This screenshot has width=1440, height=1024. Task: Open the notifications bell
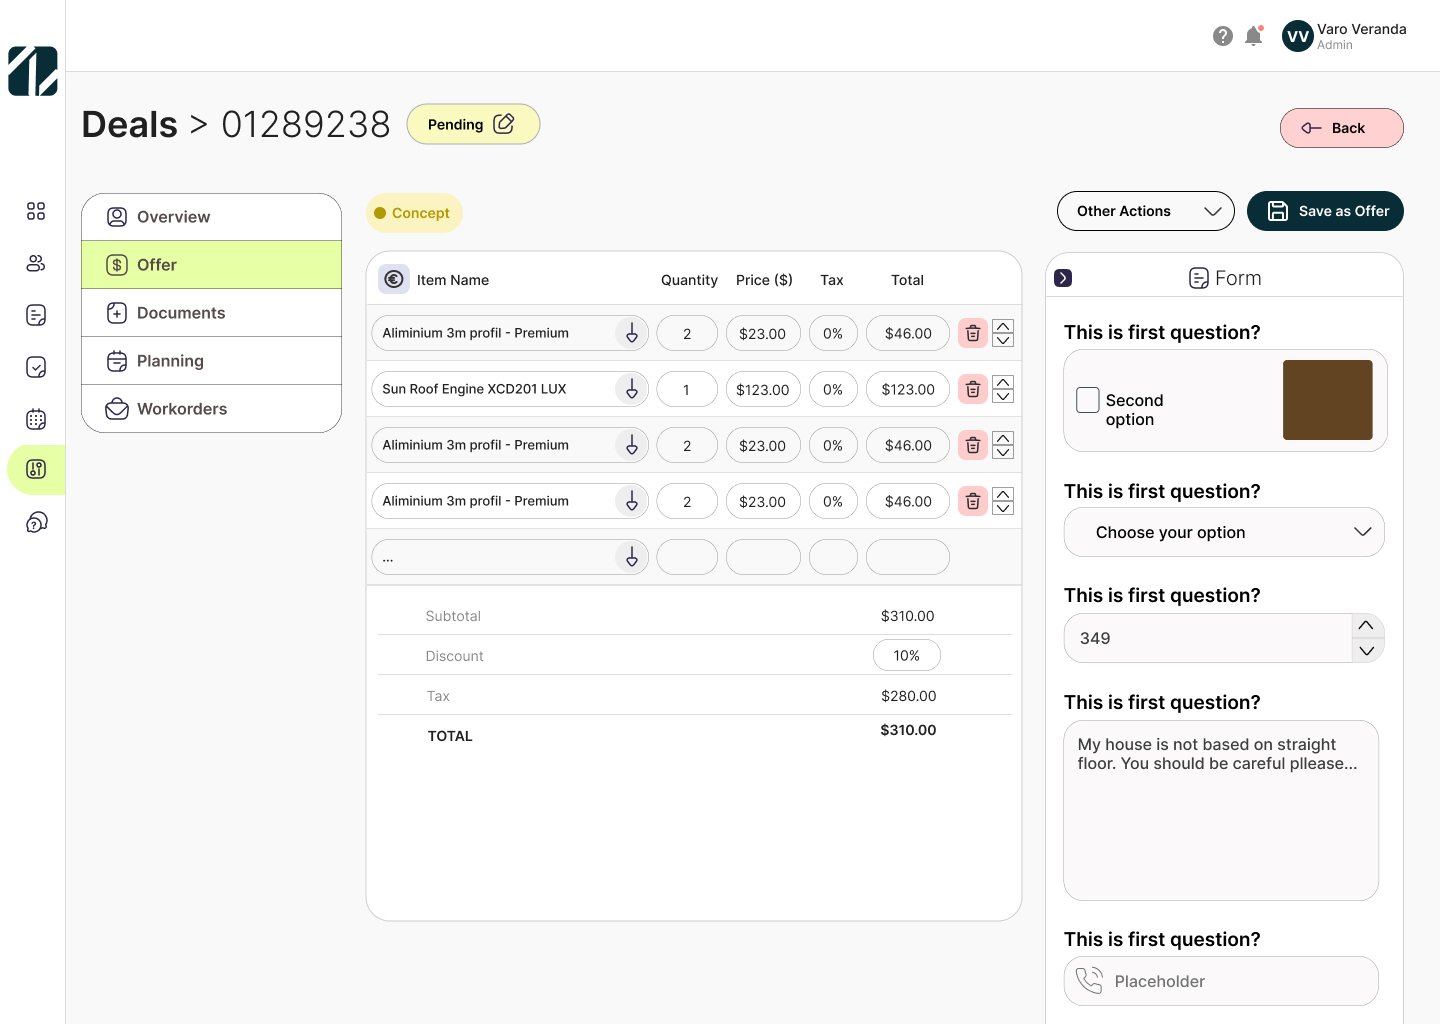(x=1253, y=37)
